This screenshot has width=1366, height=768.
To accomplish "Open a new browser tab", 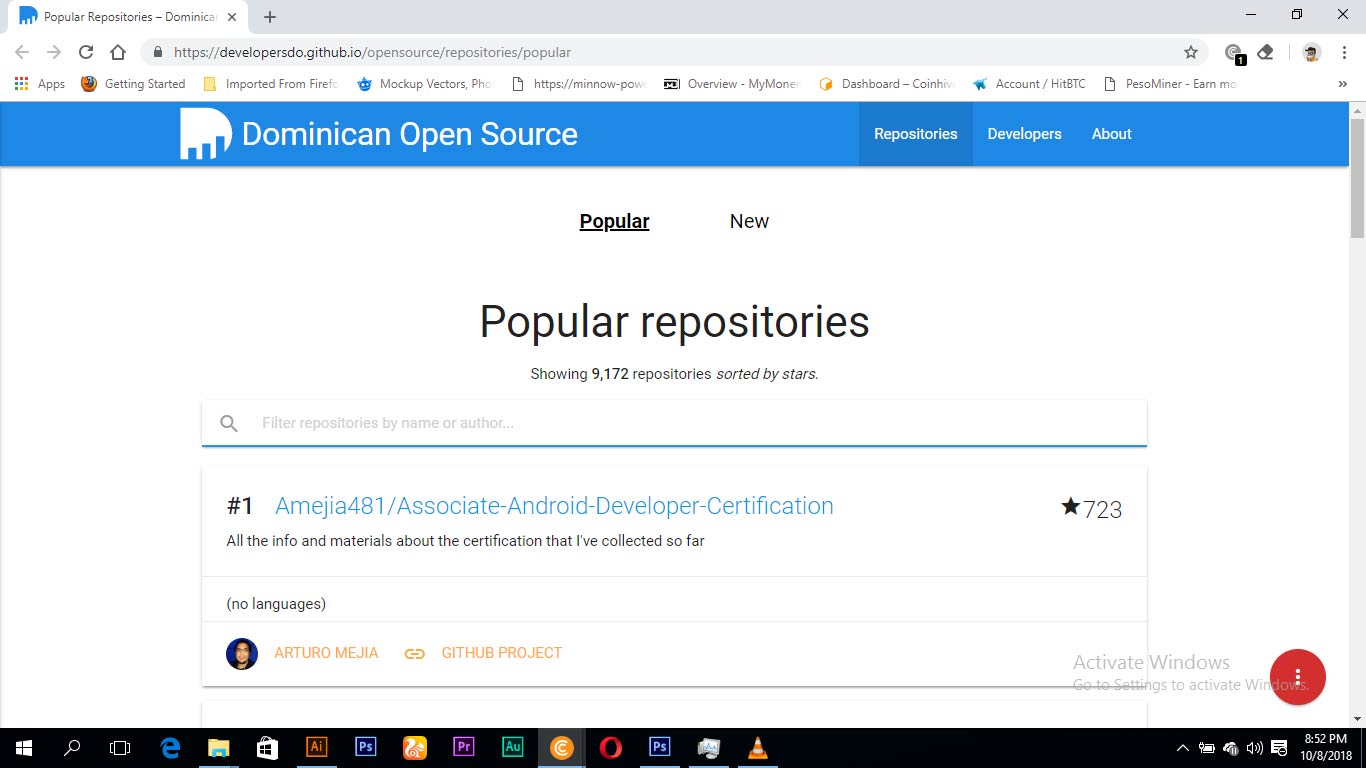I will pyautogui.click(x=270, y=17).
